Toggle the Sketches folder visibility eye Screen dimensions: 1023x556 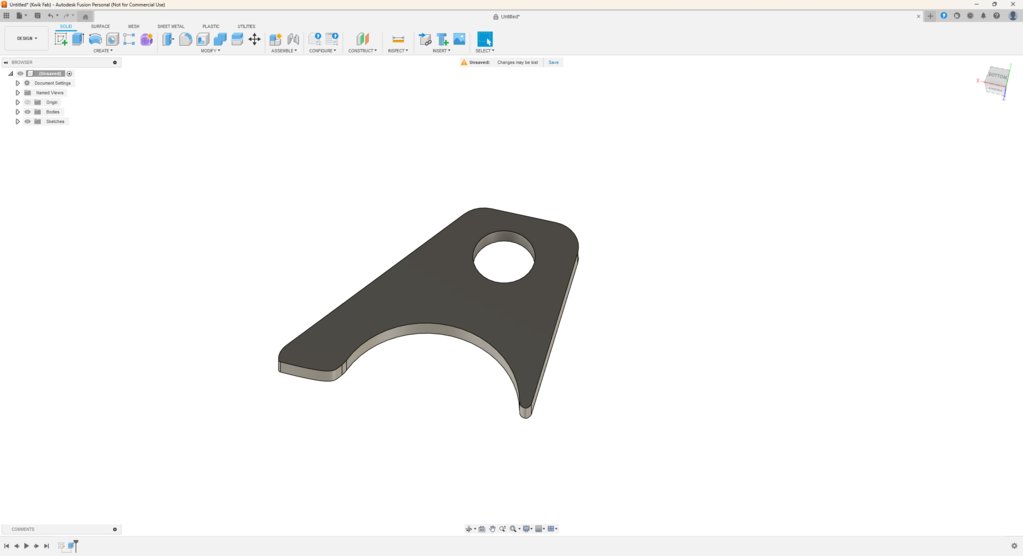coord(27,121)
